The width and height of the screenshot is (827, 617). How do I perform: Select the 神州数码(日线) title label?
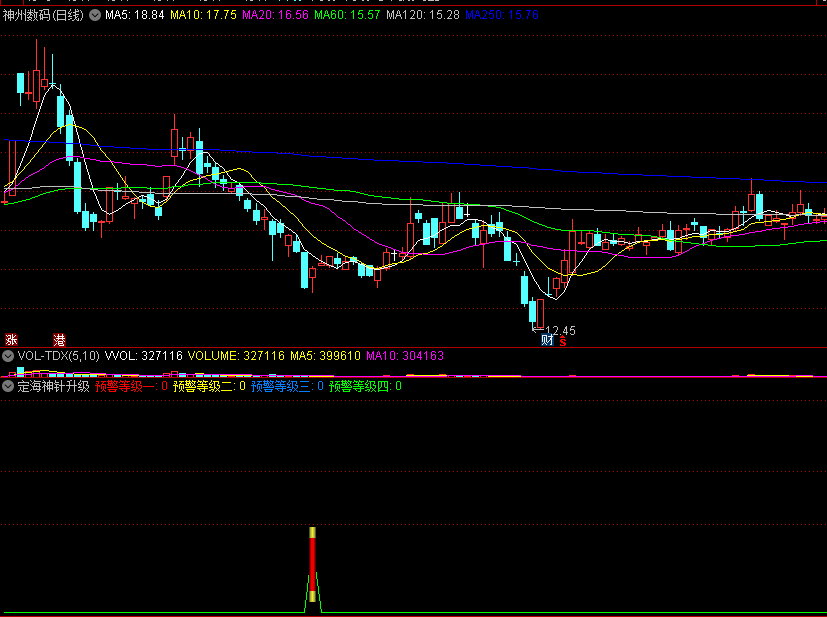[43, 15]
